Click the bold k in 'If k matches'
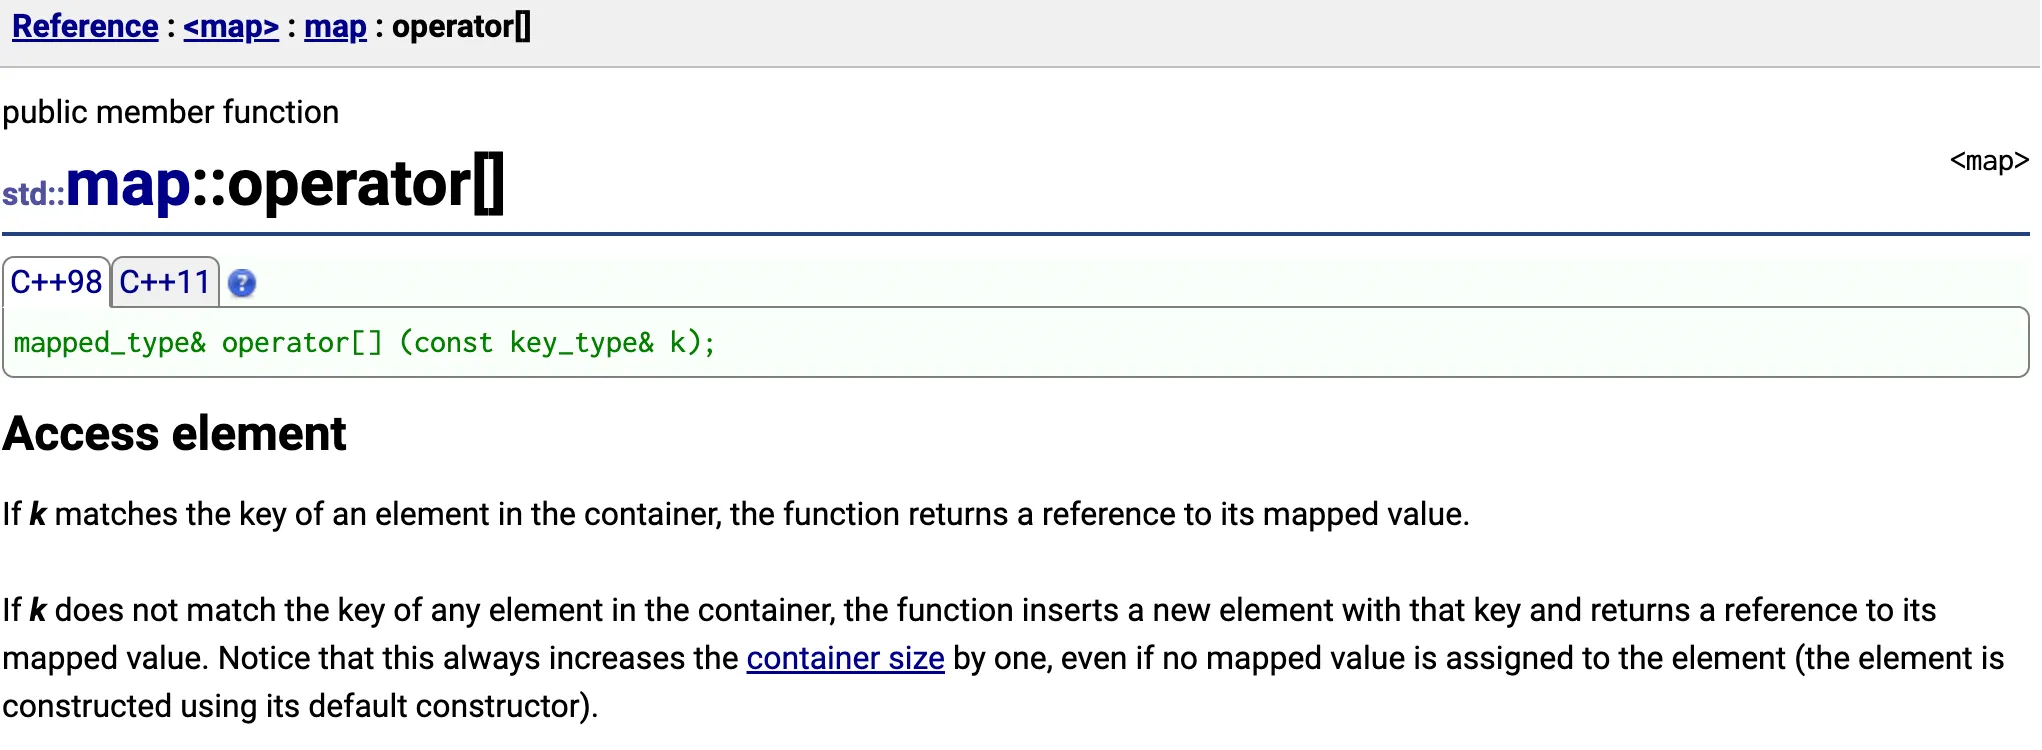The image size is (2042, 750). (x=38, y=514)
